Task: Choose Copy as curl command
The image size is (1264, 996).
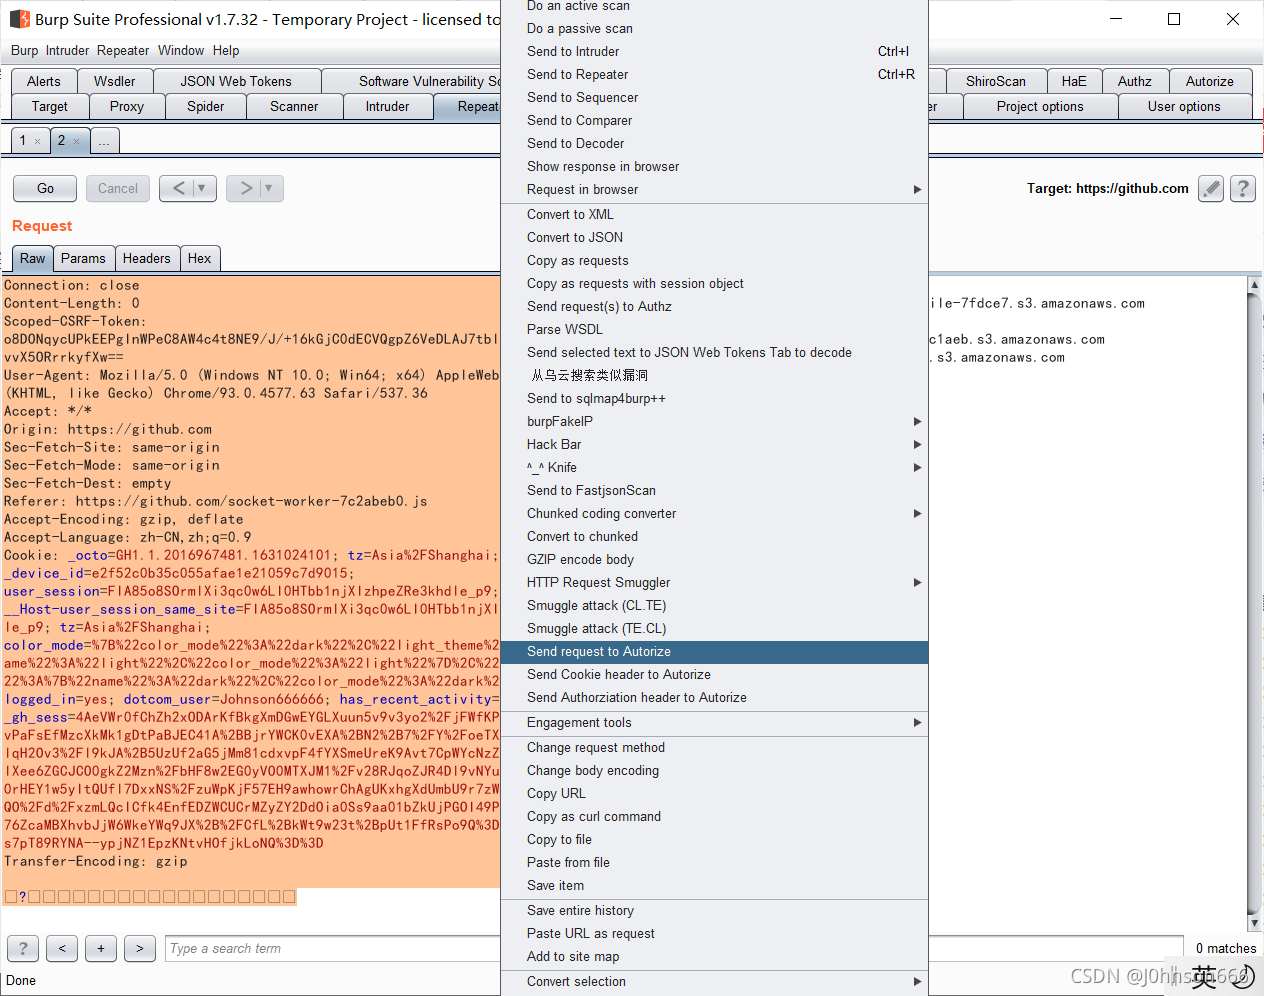Action: pos(714,817)
